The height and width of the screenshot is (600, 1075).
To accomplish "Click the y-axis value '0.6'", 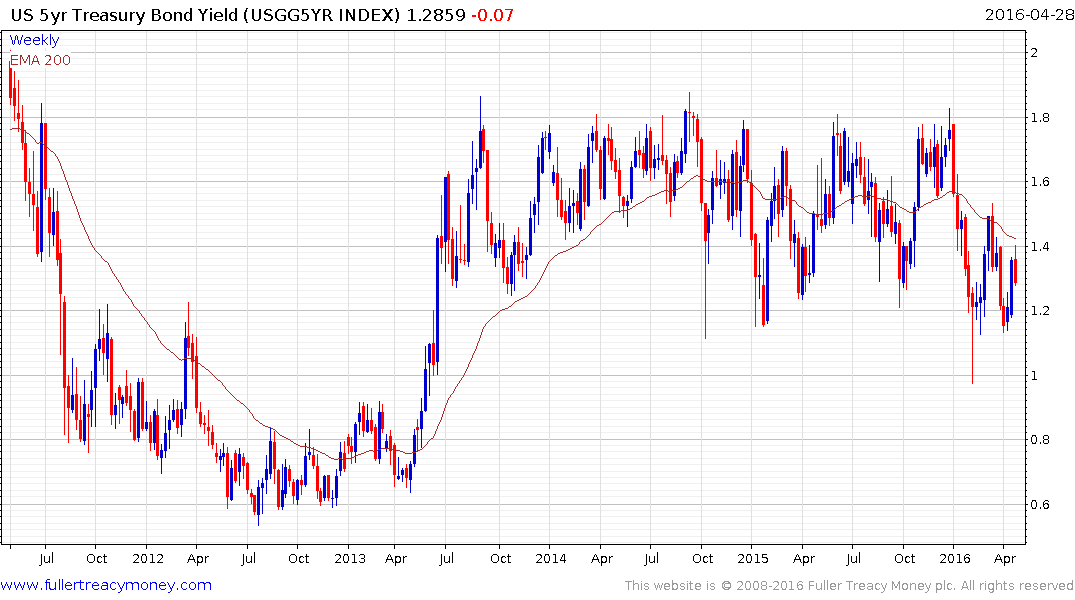I will (x=1040, y=505).
